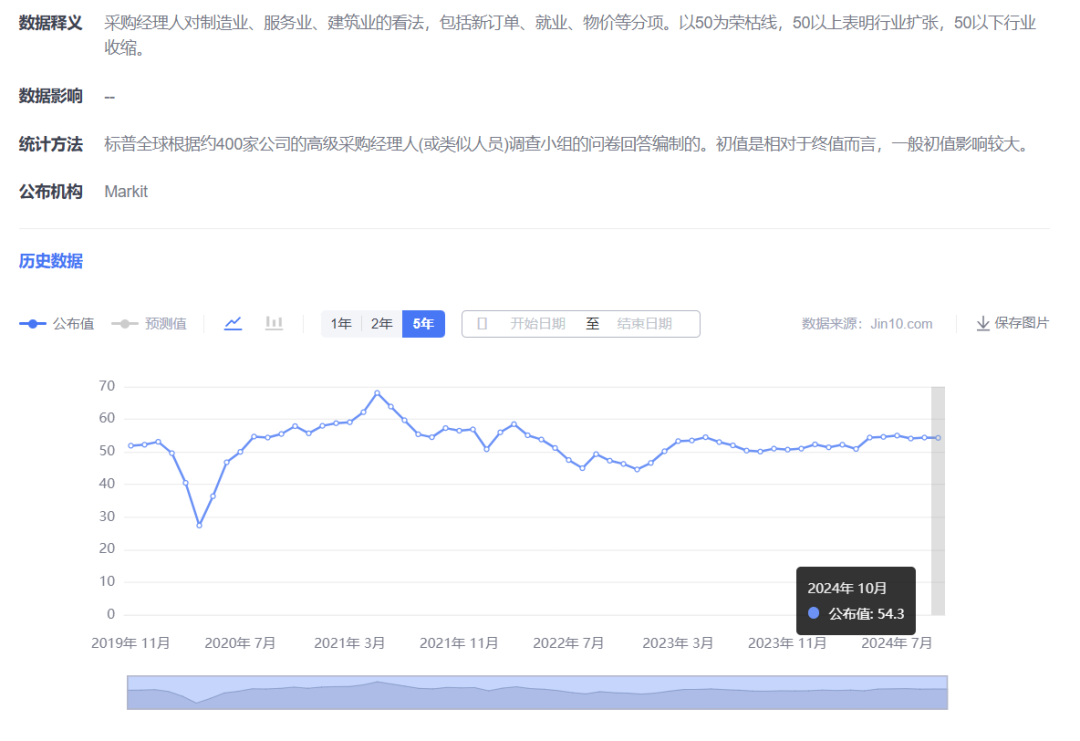This screenshot has height=741, width=1080.
Task: Click the data zoom slider range bar
Action: 537,692
